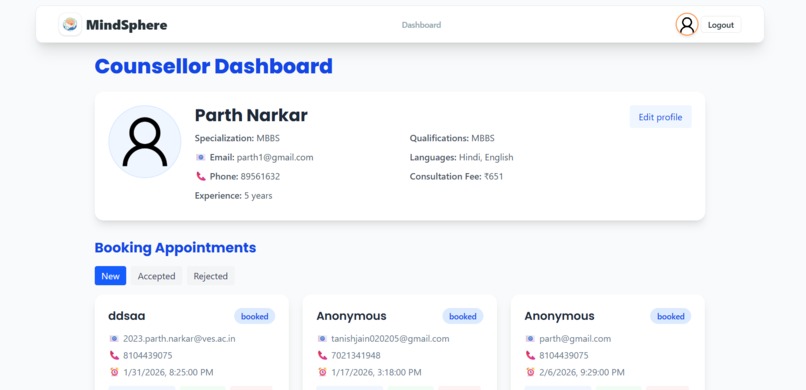Click email icon beside tanishjain020205@gmail.com
Image resolution: width=806 pixels, height=390 pixels.
click(x=322, y=339)
